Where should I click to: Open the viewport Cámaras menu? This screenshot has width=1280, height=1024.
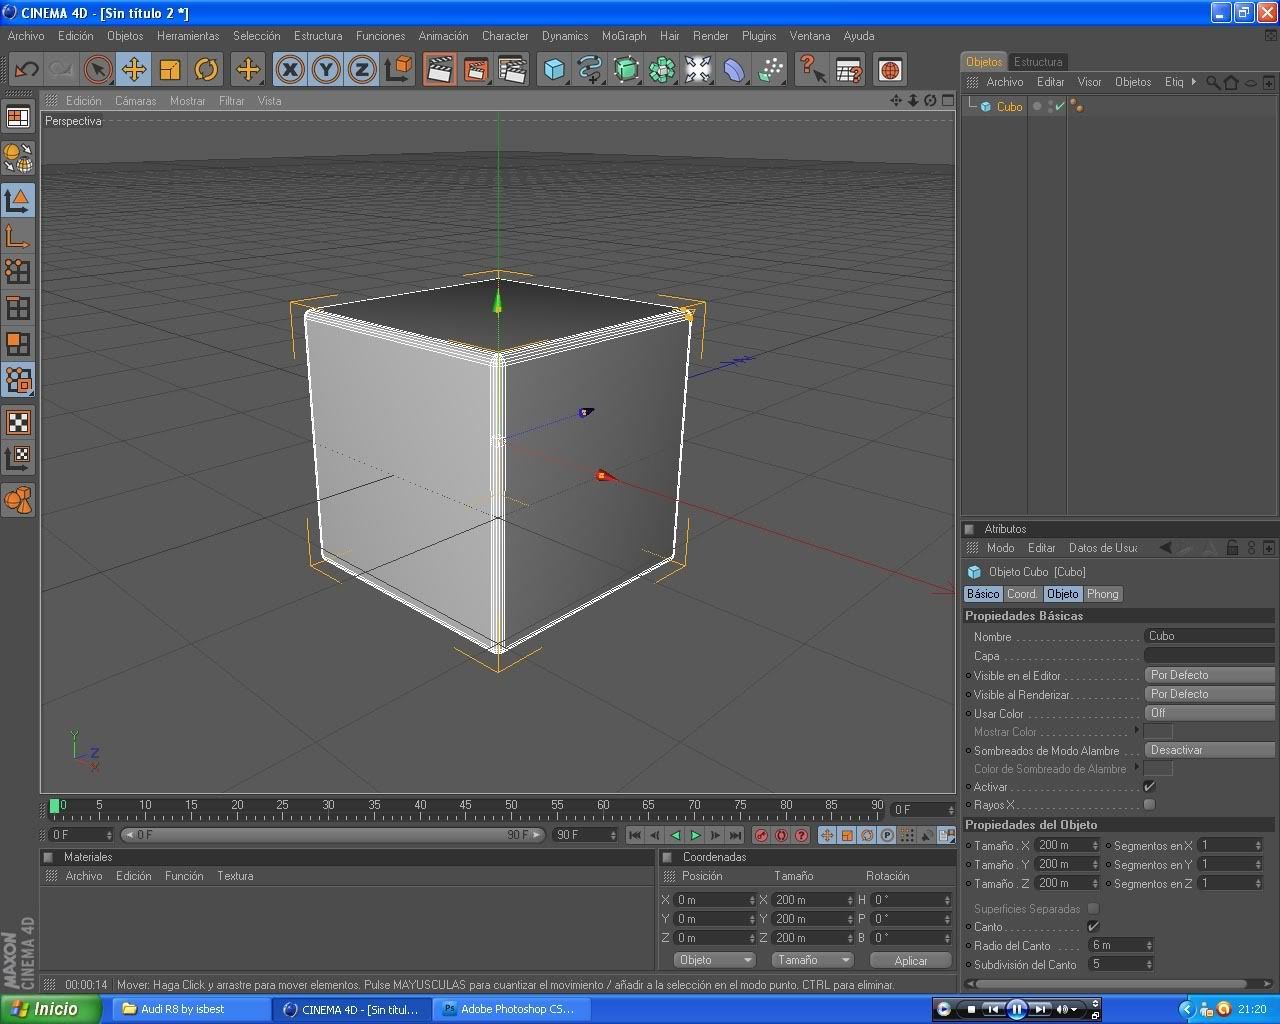(135, 101)
